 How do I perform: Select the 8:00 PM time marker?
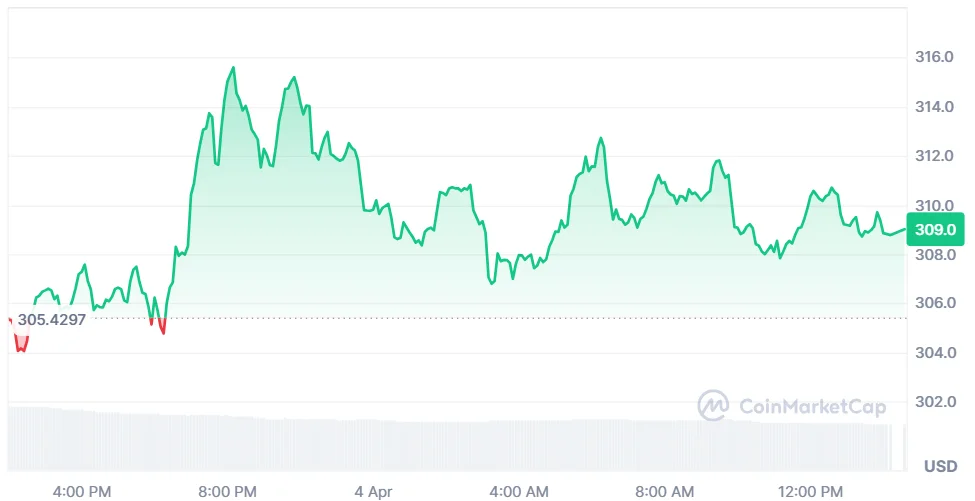(x=229, y=491)
